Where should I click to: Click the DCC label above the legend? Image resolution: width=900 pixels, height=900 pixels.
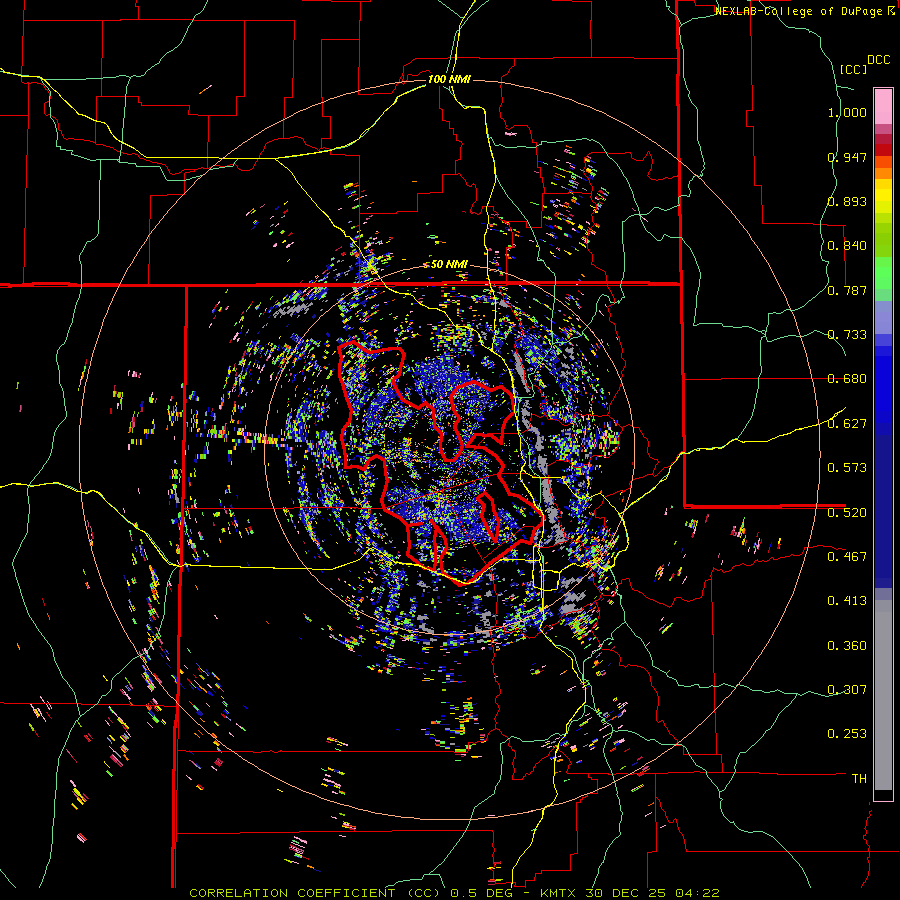tap(878, 60)
